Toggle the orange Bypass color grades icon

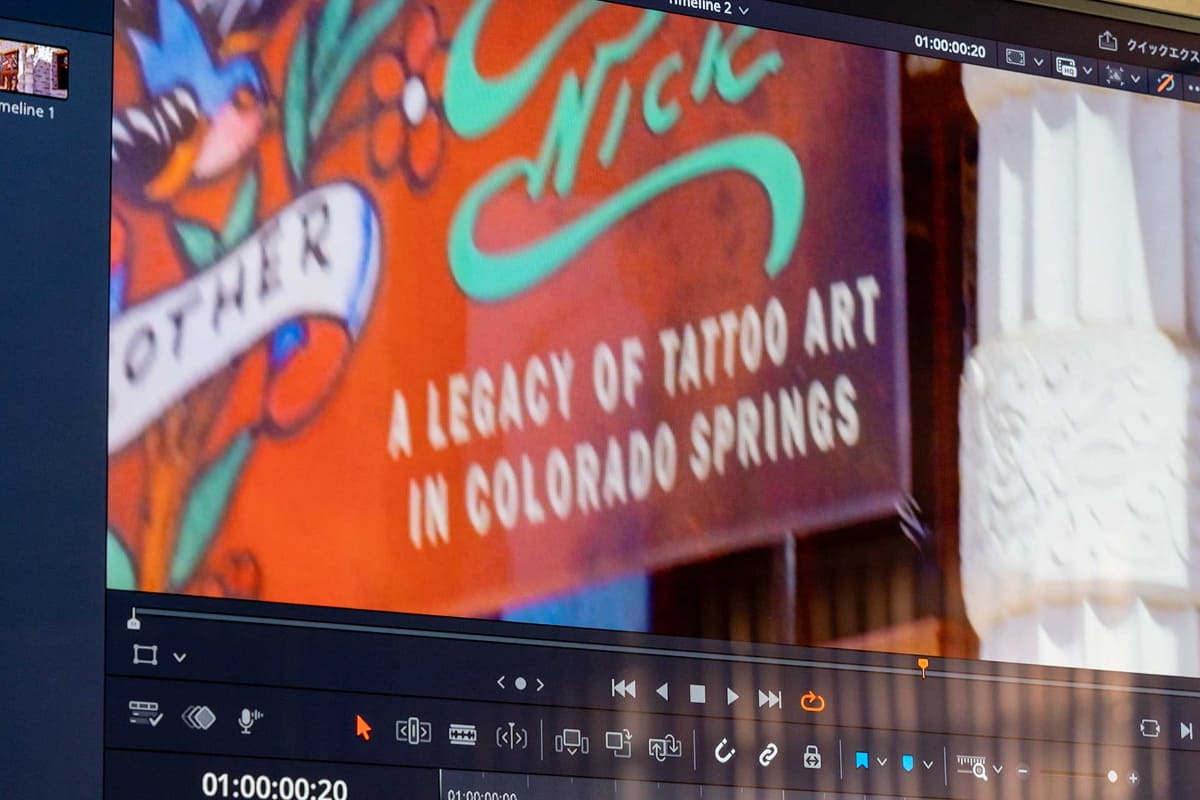[1165, 82]
